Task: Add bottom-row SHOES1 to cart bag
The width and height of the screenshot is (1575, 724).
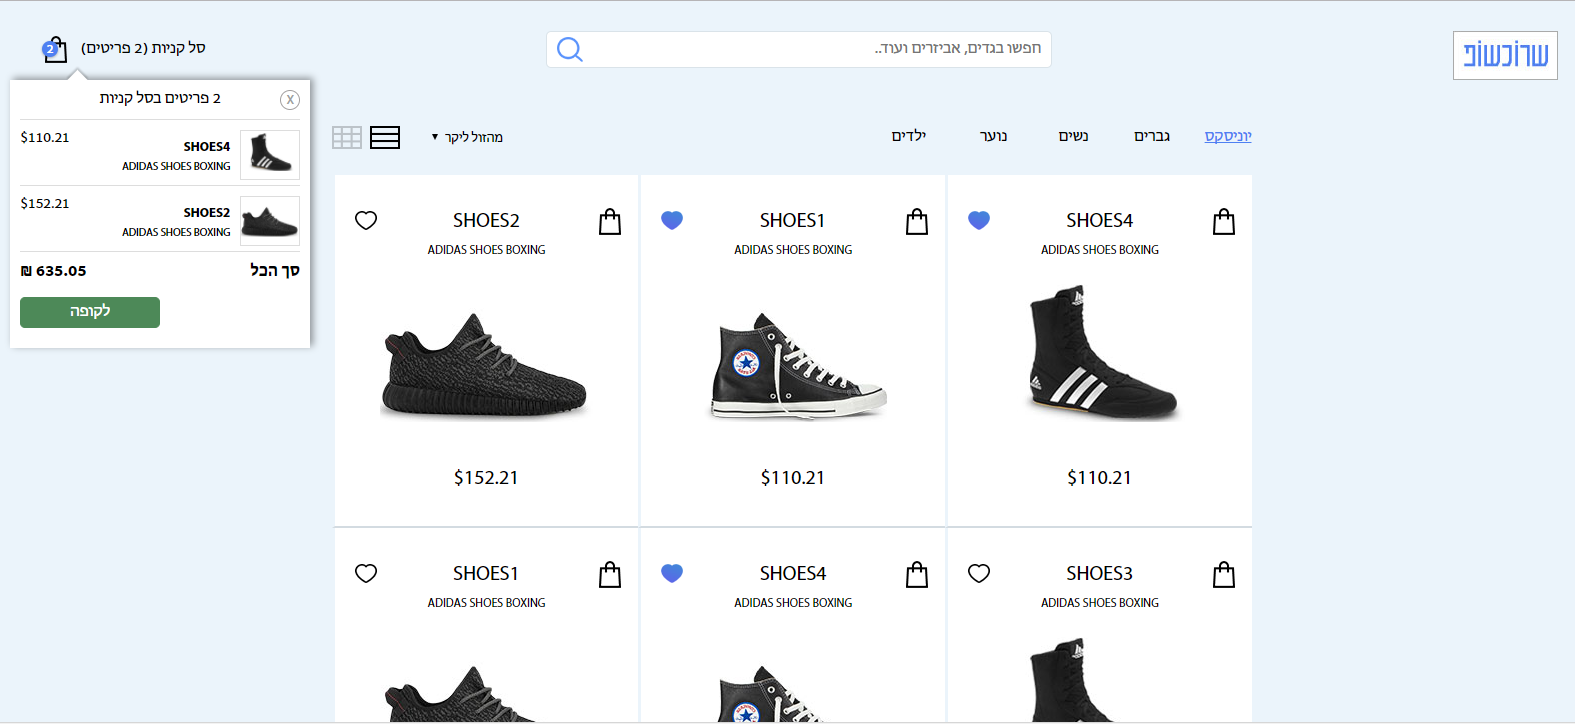Action: click(x=610, y=574)
